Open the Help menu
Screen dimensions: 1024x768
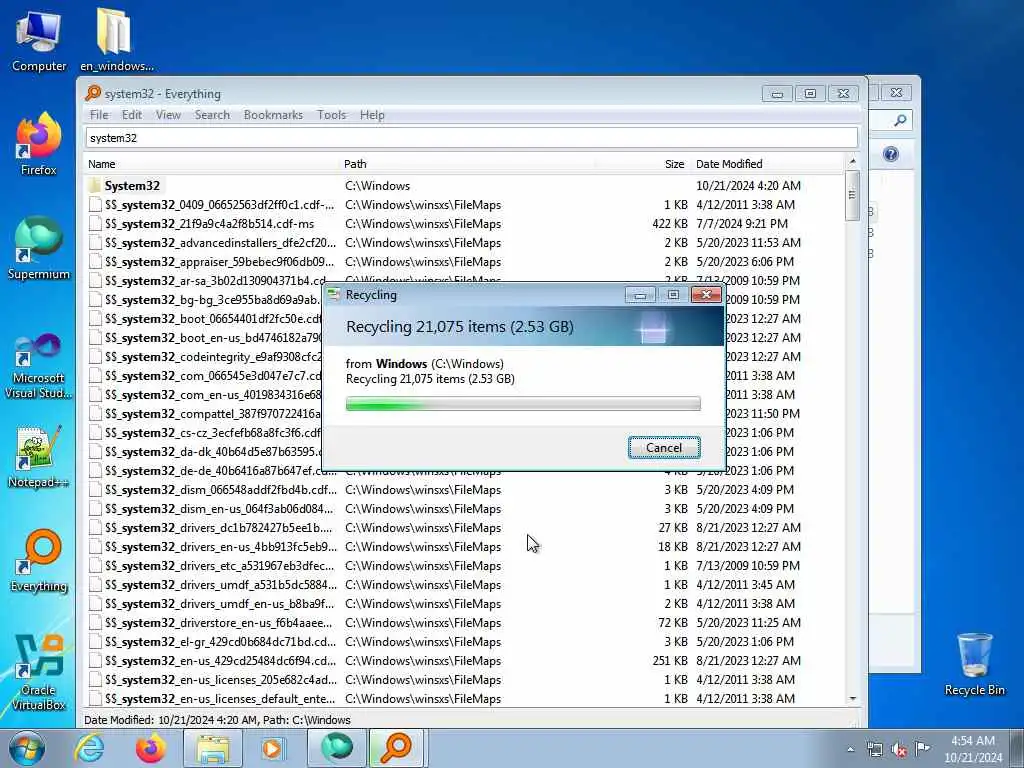pyautogui.click(x=372, y=115)
